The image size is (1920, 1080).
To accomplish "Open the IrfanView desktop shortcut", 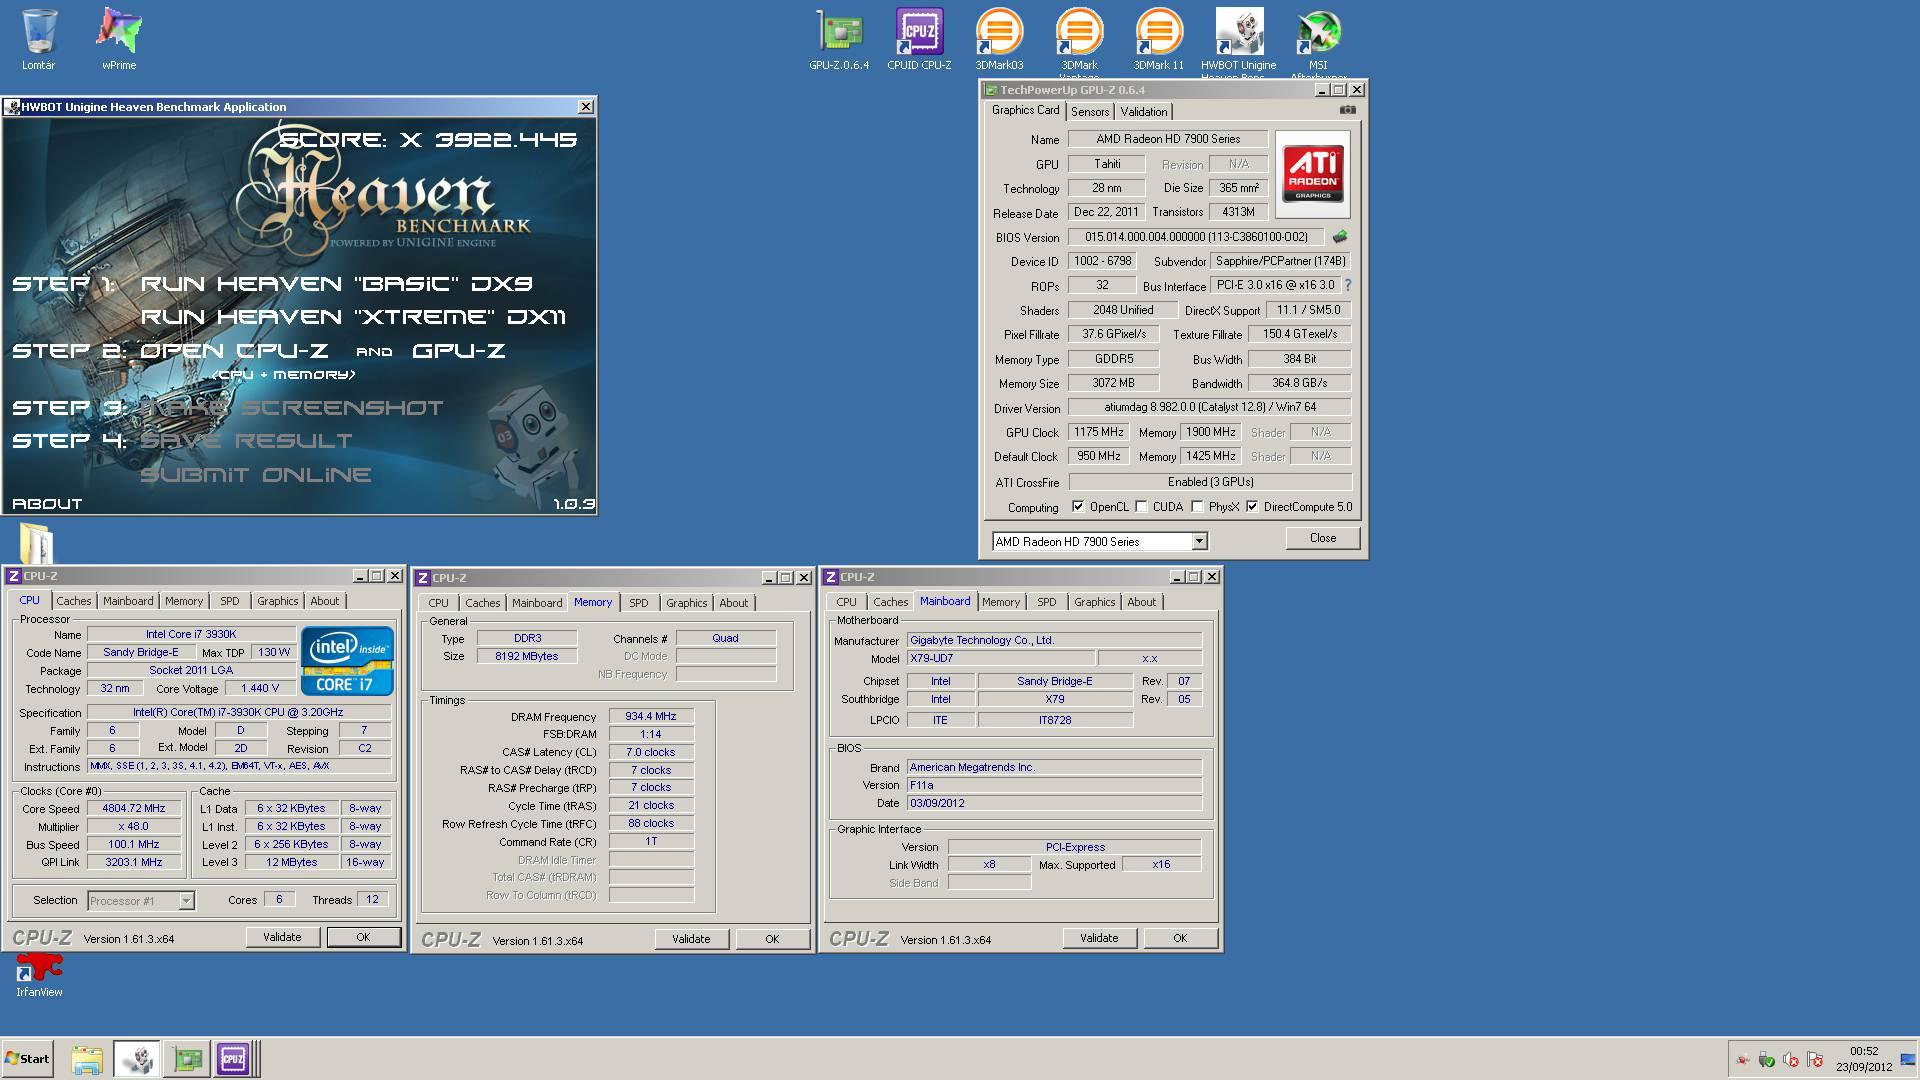I will pos(39,975).
